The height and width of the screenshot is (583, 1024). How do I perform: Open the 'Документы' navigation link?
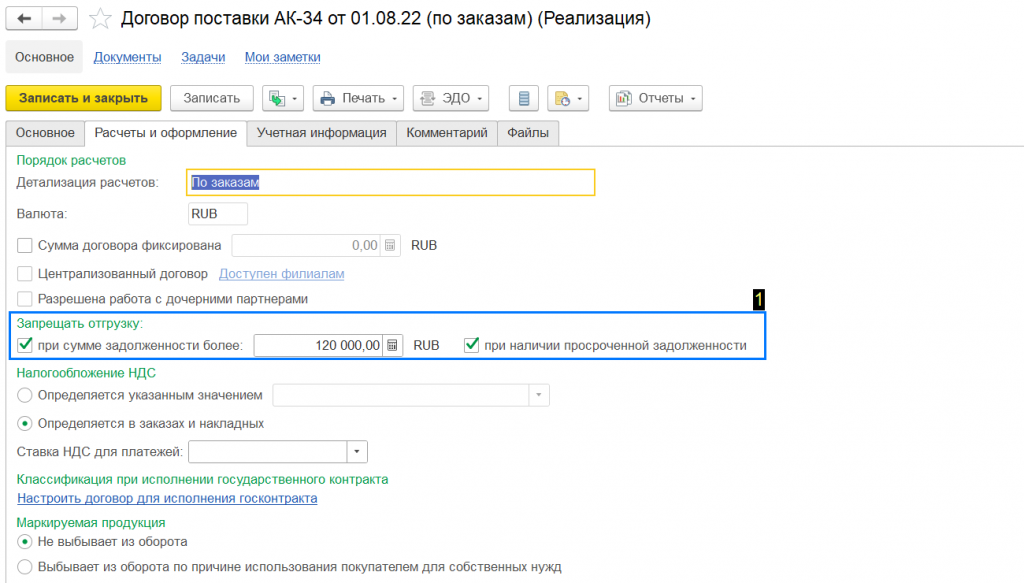click(127, 57)
